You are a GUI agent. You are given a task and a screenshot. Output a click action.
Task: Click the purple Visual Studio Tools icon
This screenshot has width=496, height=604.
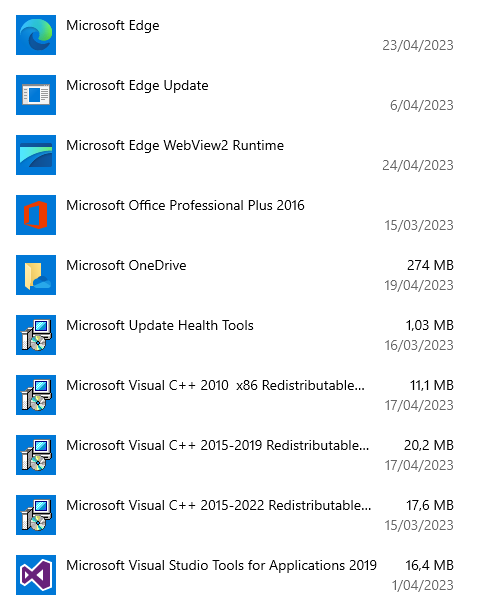click(x=36, y=575)
